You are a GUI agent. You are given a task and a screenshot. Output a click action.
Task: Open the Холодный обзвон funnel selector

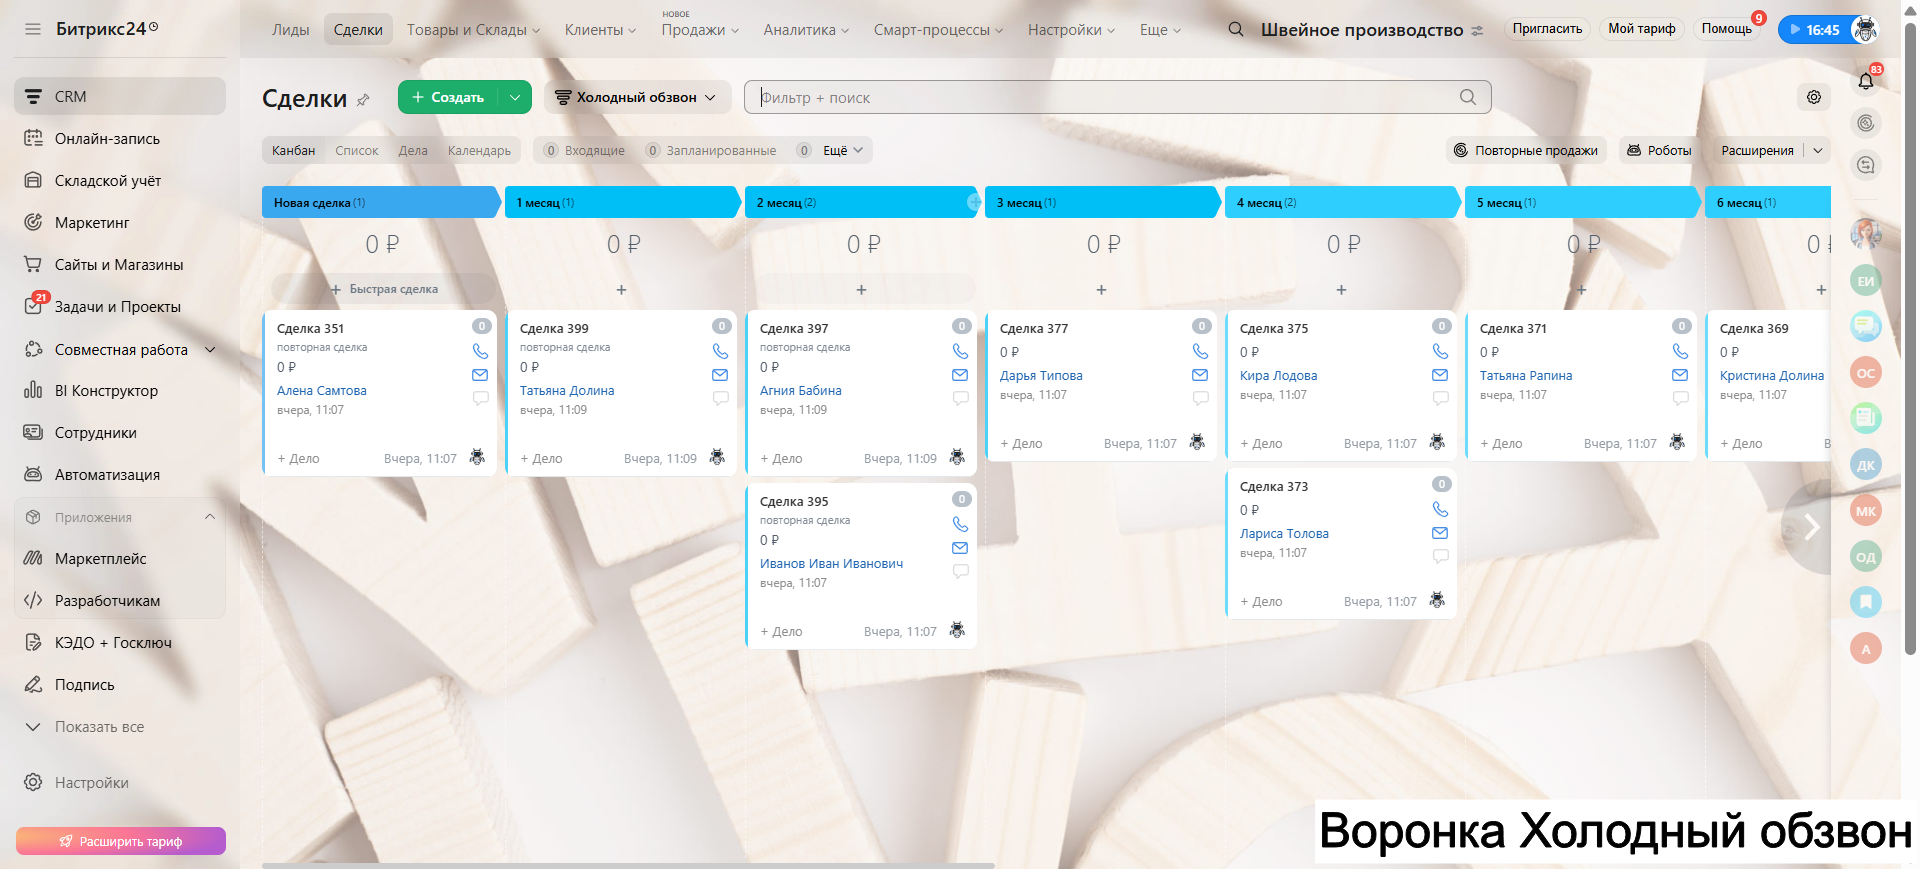tap(637, 97)
